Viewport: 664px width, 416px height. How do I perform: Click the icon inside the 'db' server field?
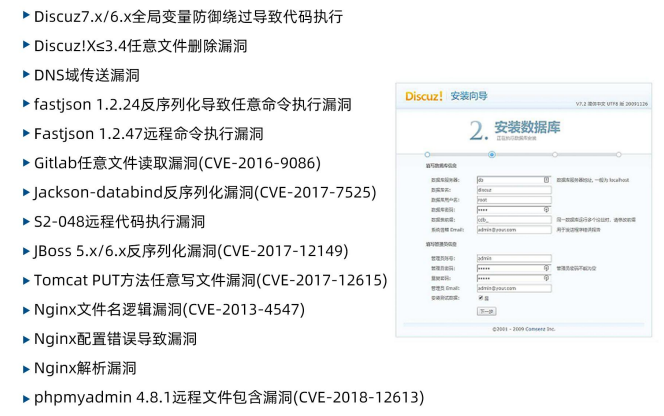tap(546, 180)
